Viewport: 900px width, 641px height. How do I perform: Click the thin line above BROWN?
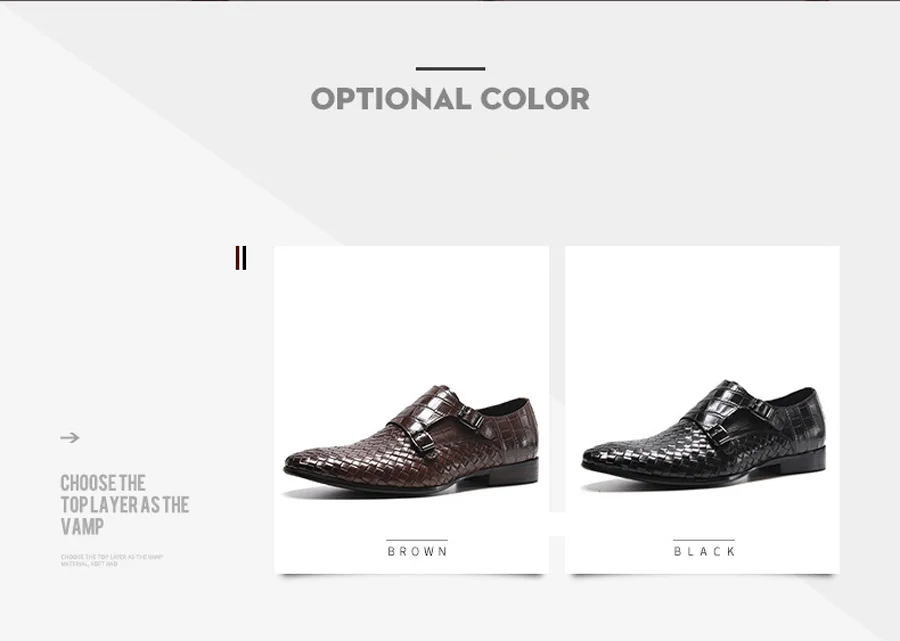417,540
